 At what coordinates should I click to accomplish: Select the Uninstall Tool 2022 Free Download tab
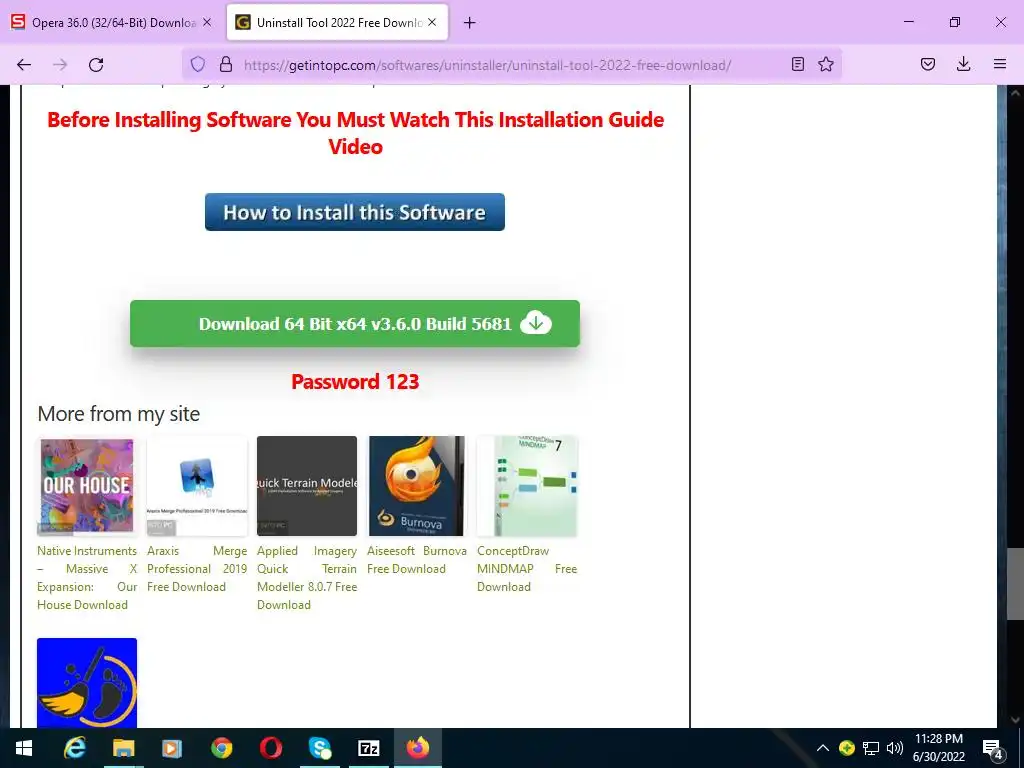pyautogui.click(x=337, y=22)
